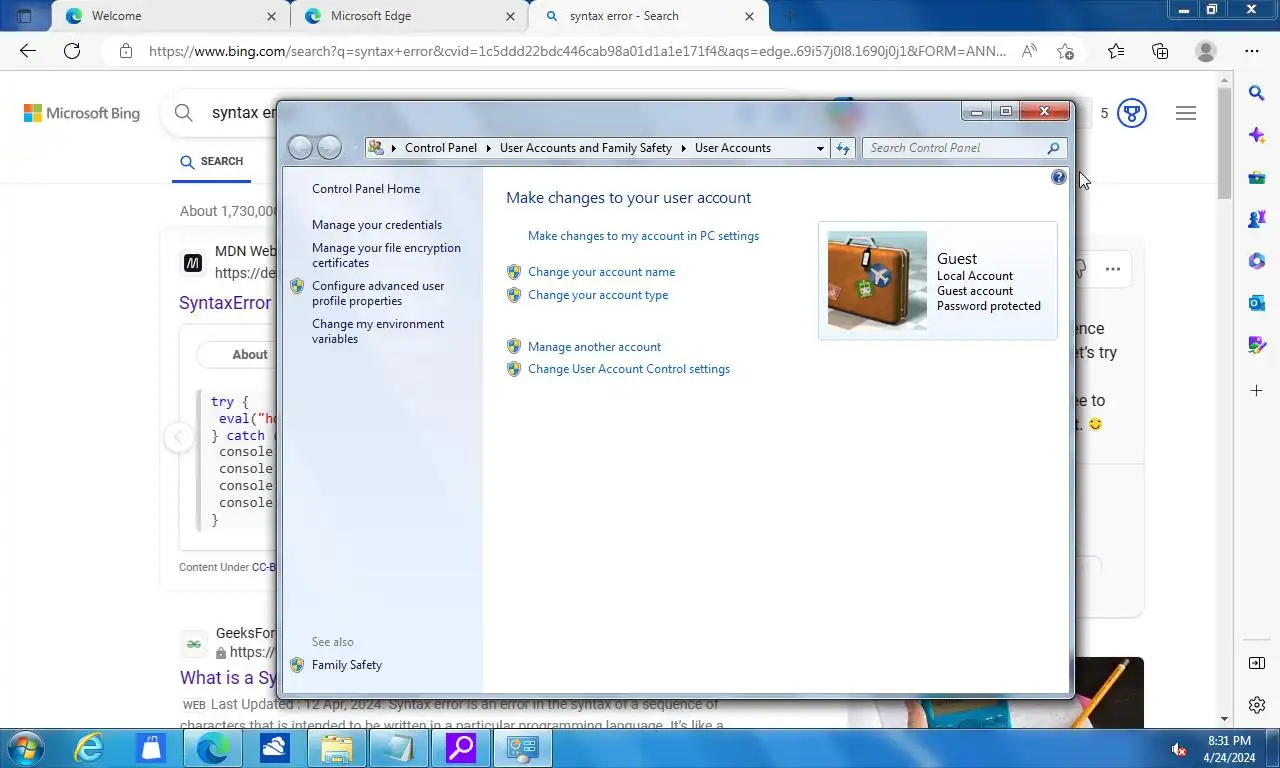Open the Magnifier app on taskbar
The height and width of the screenshot is (768, 1280).
(461, 748)
